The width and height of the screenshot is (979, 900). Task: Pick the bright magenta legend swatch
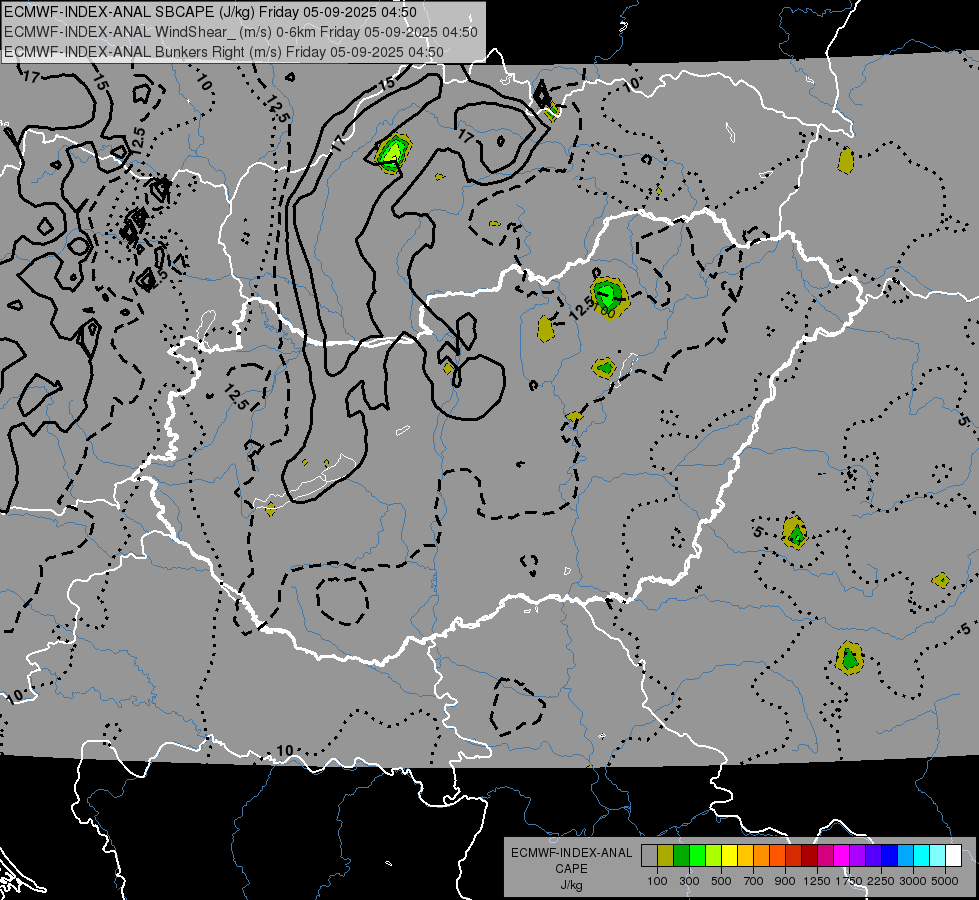842,856
